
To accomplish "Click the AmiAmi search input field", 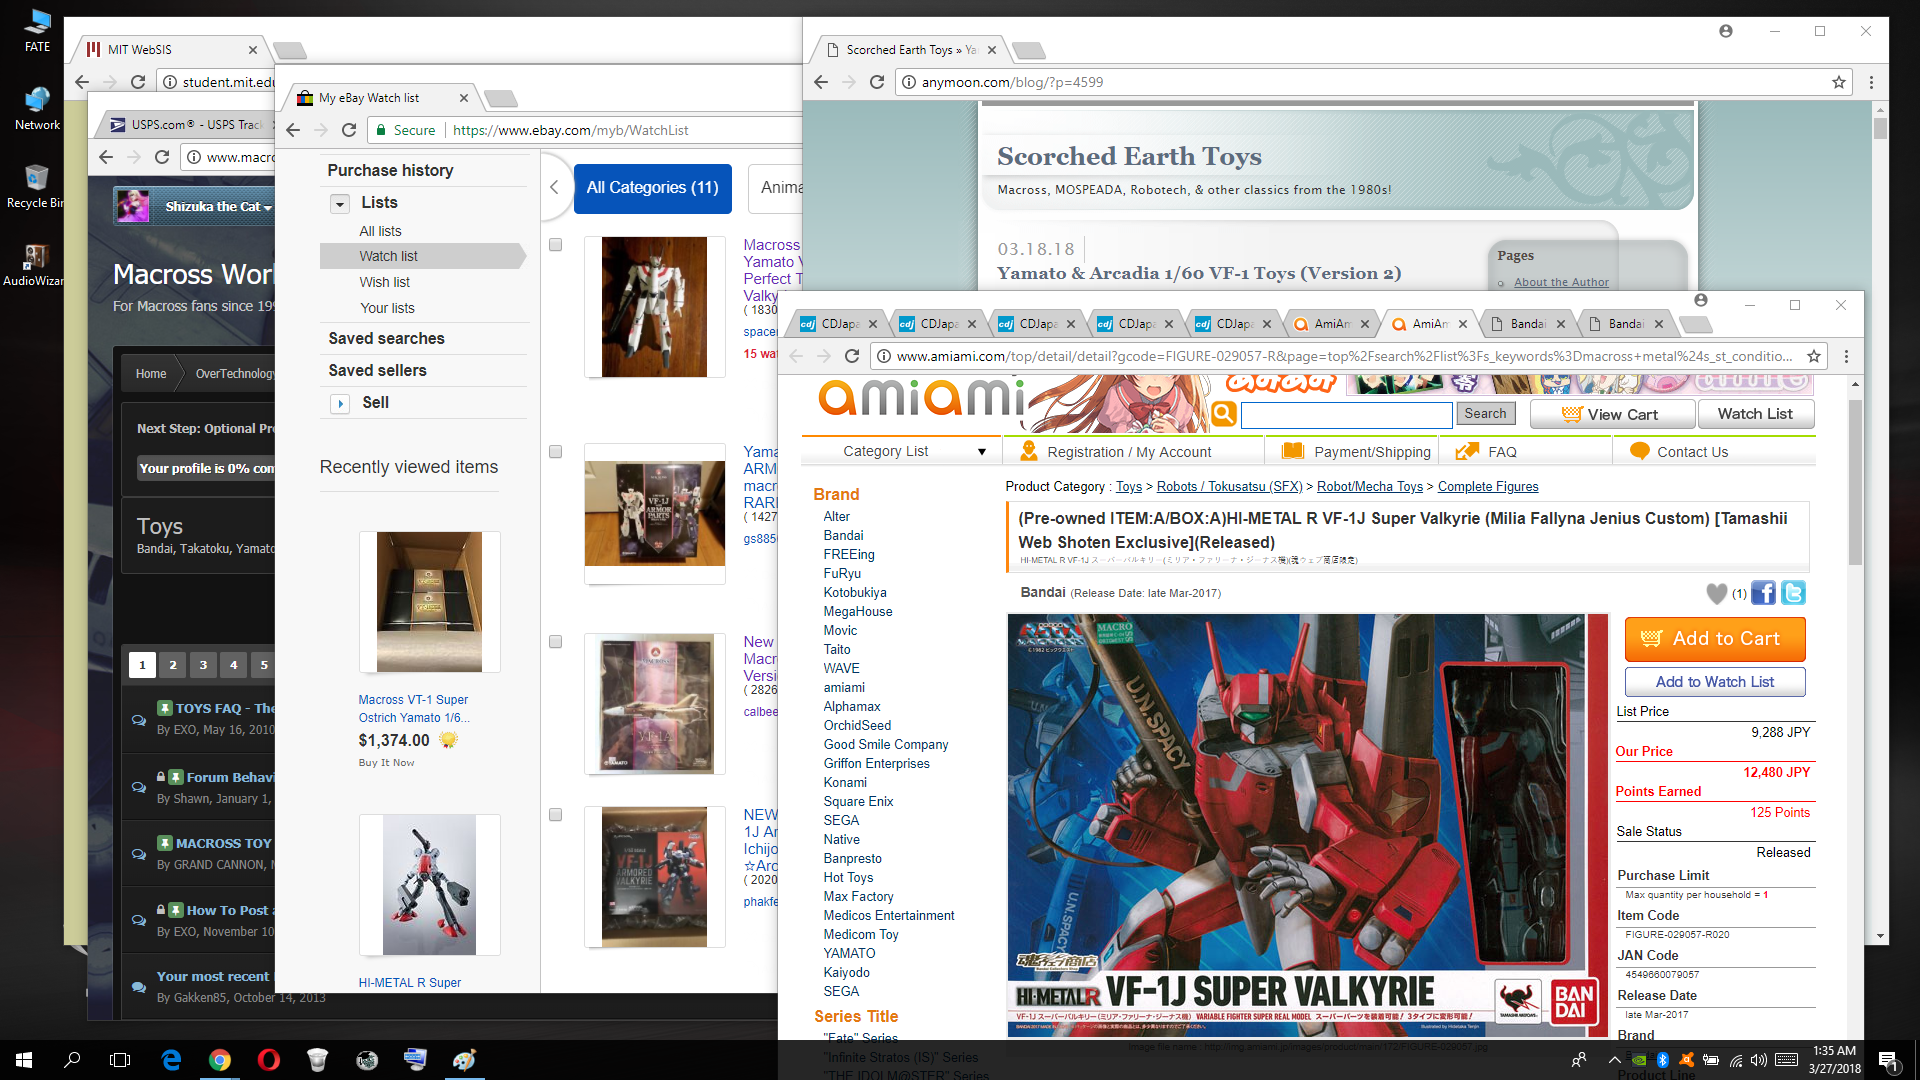I will point(1346,414).
